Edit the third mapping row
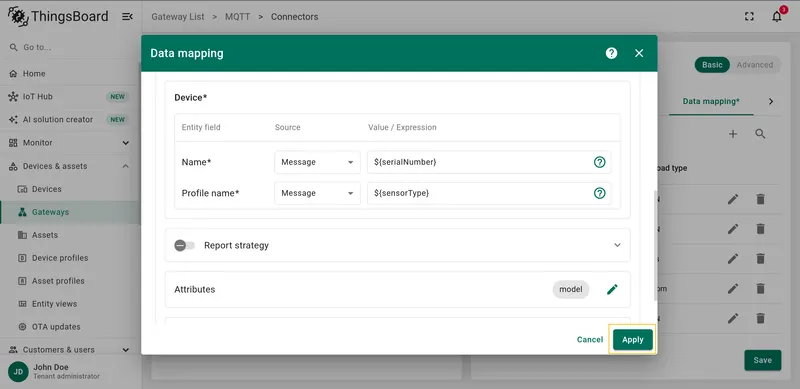800x389 pixels. (x=733, y=259)
